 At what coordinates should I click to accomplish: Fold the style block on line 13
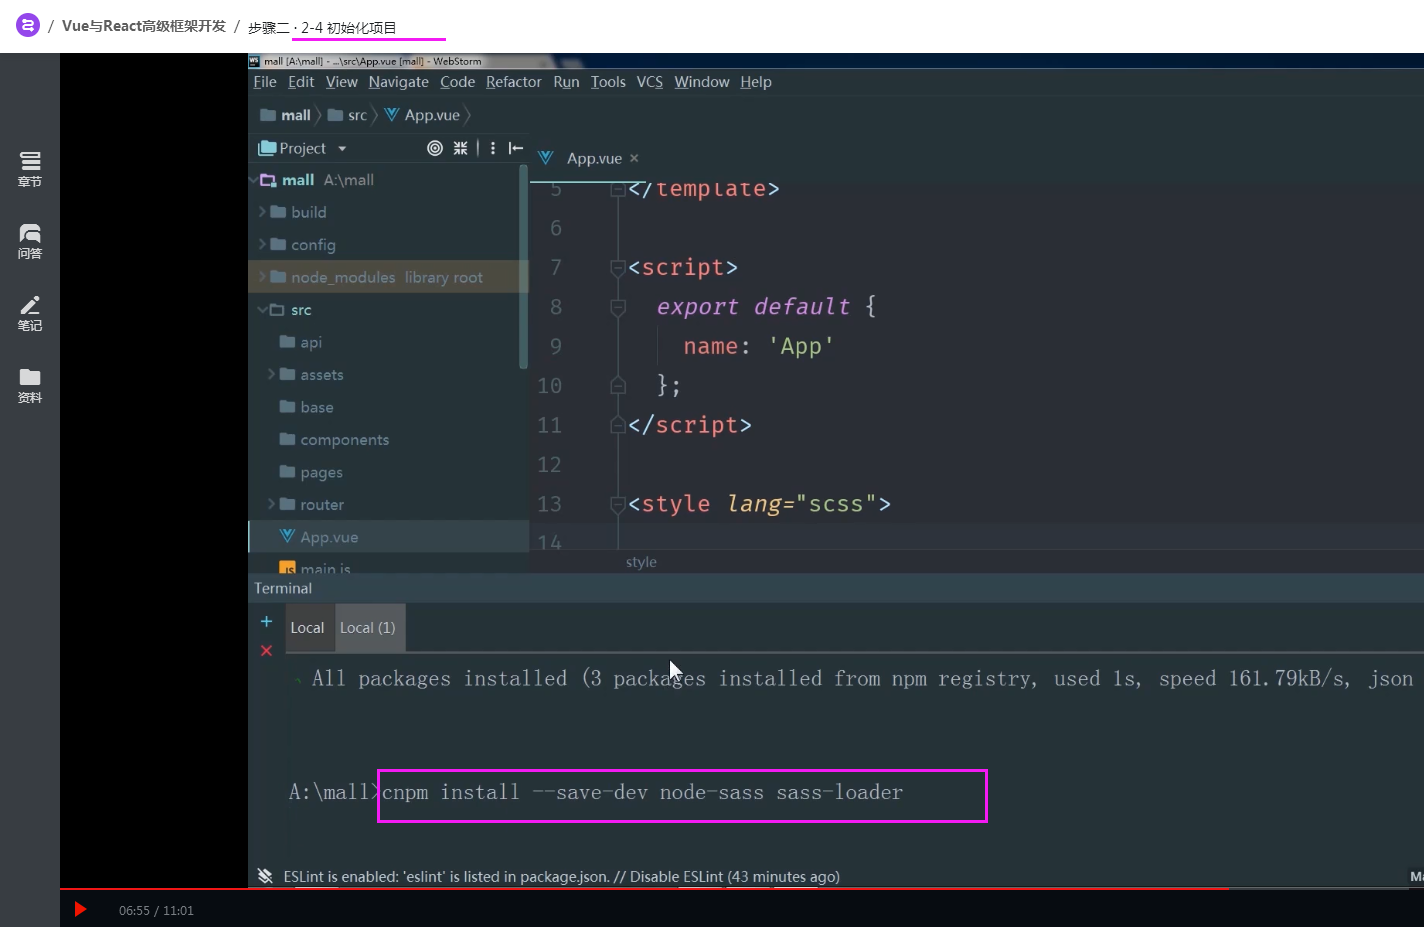pyautogui.click(x=618, y=505)
